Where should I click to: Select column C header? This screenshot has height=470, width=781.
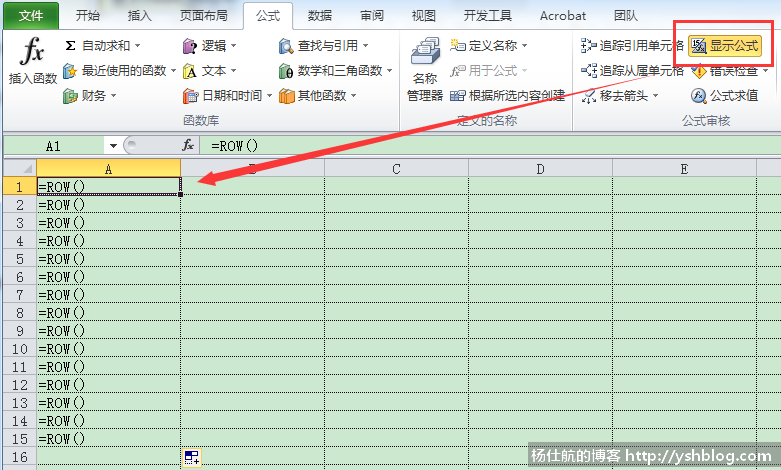[396, 169]
